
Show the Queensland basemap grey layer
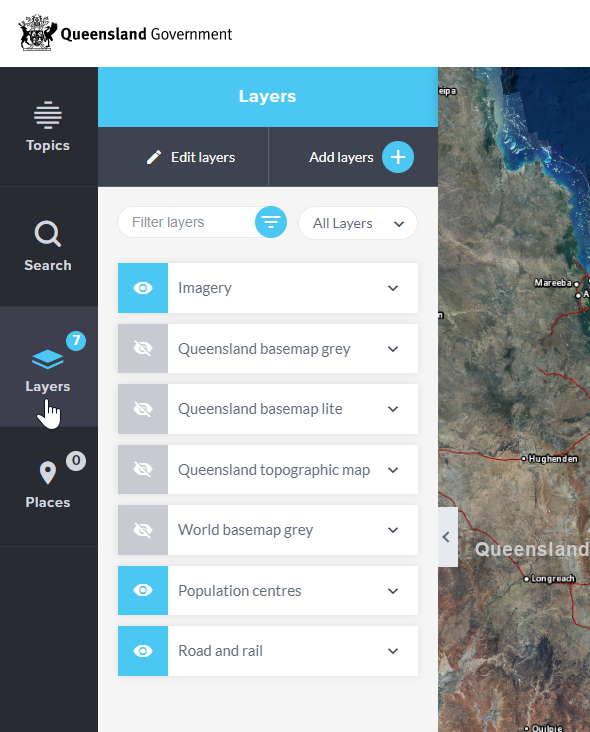click(x=143, y=348)
